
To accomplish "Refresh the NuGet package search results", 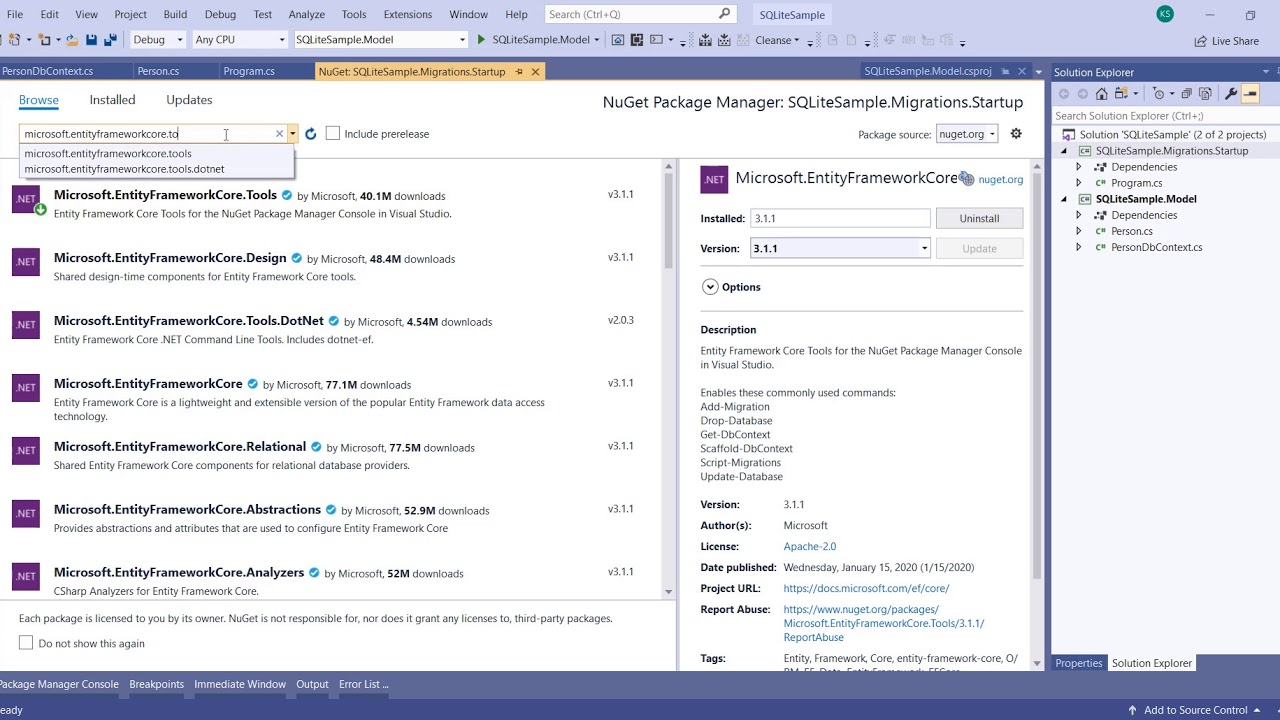I will tap(311, 134).
